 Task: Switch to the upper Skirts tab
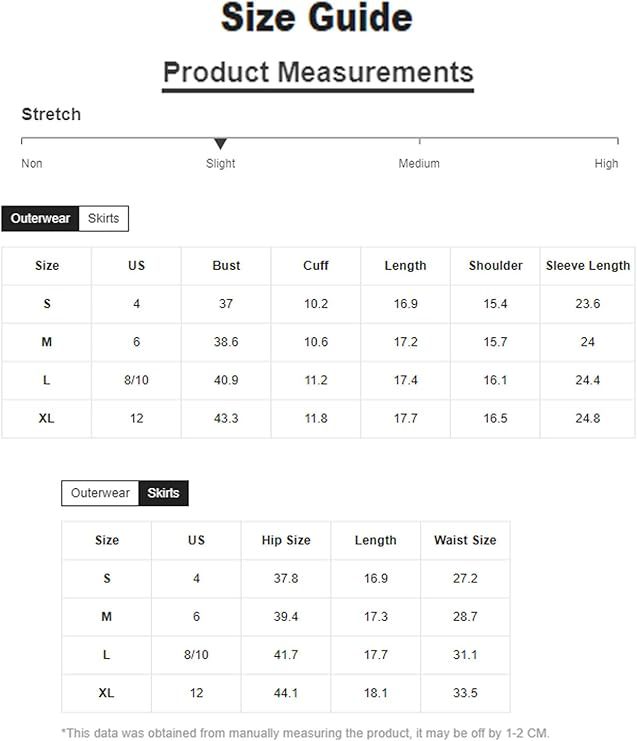(103, 218)
